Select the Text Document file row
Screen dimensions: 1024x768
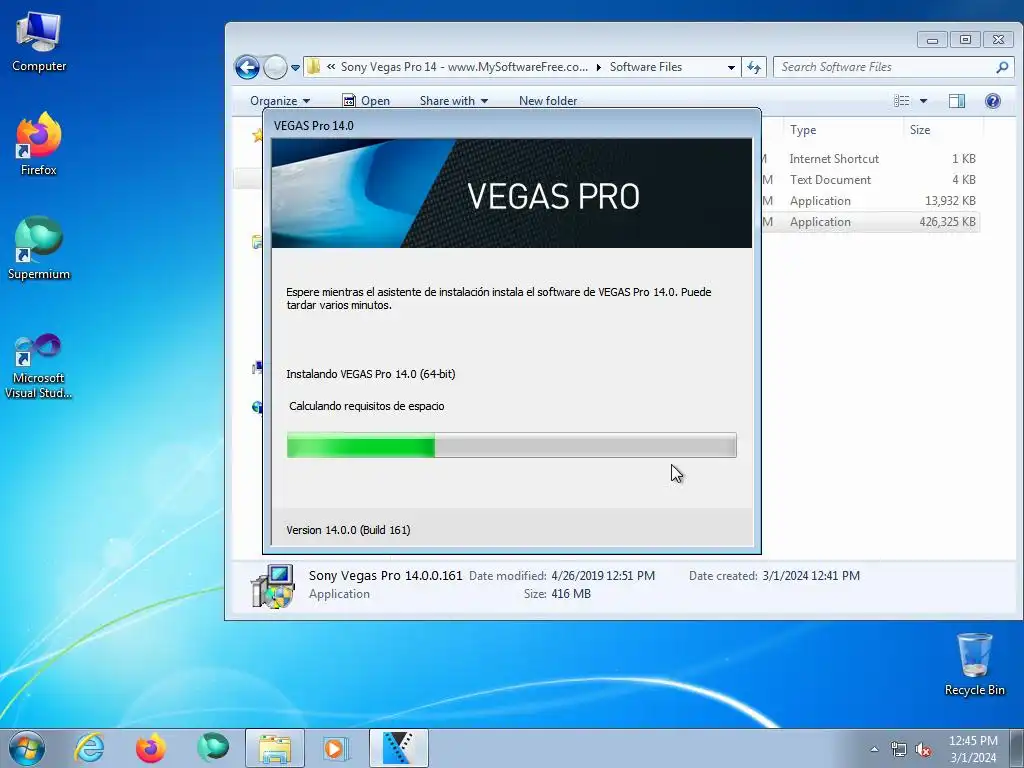[871, 180]
